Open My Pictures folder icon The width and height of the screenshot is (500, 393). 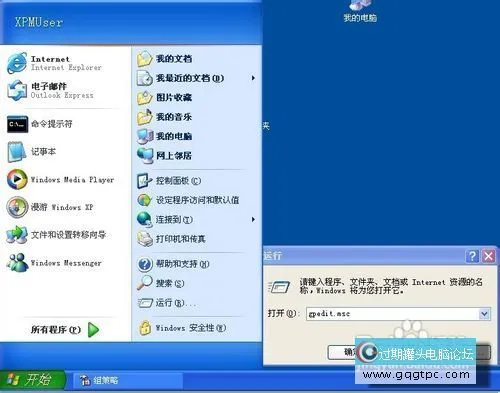[x=145, y=97]
